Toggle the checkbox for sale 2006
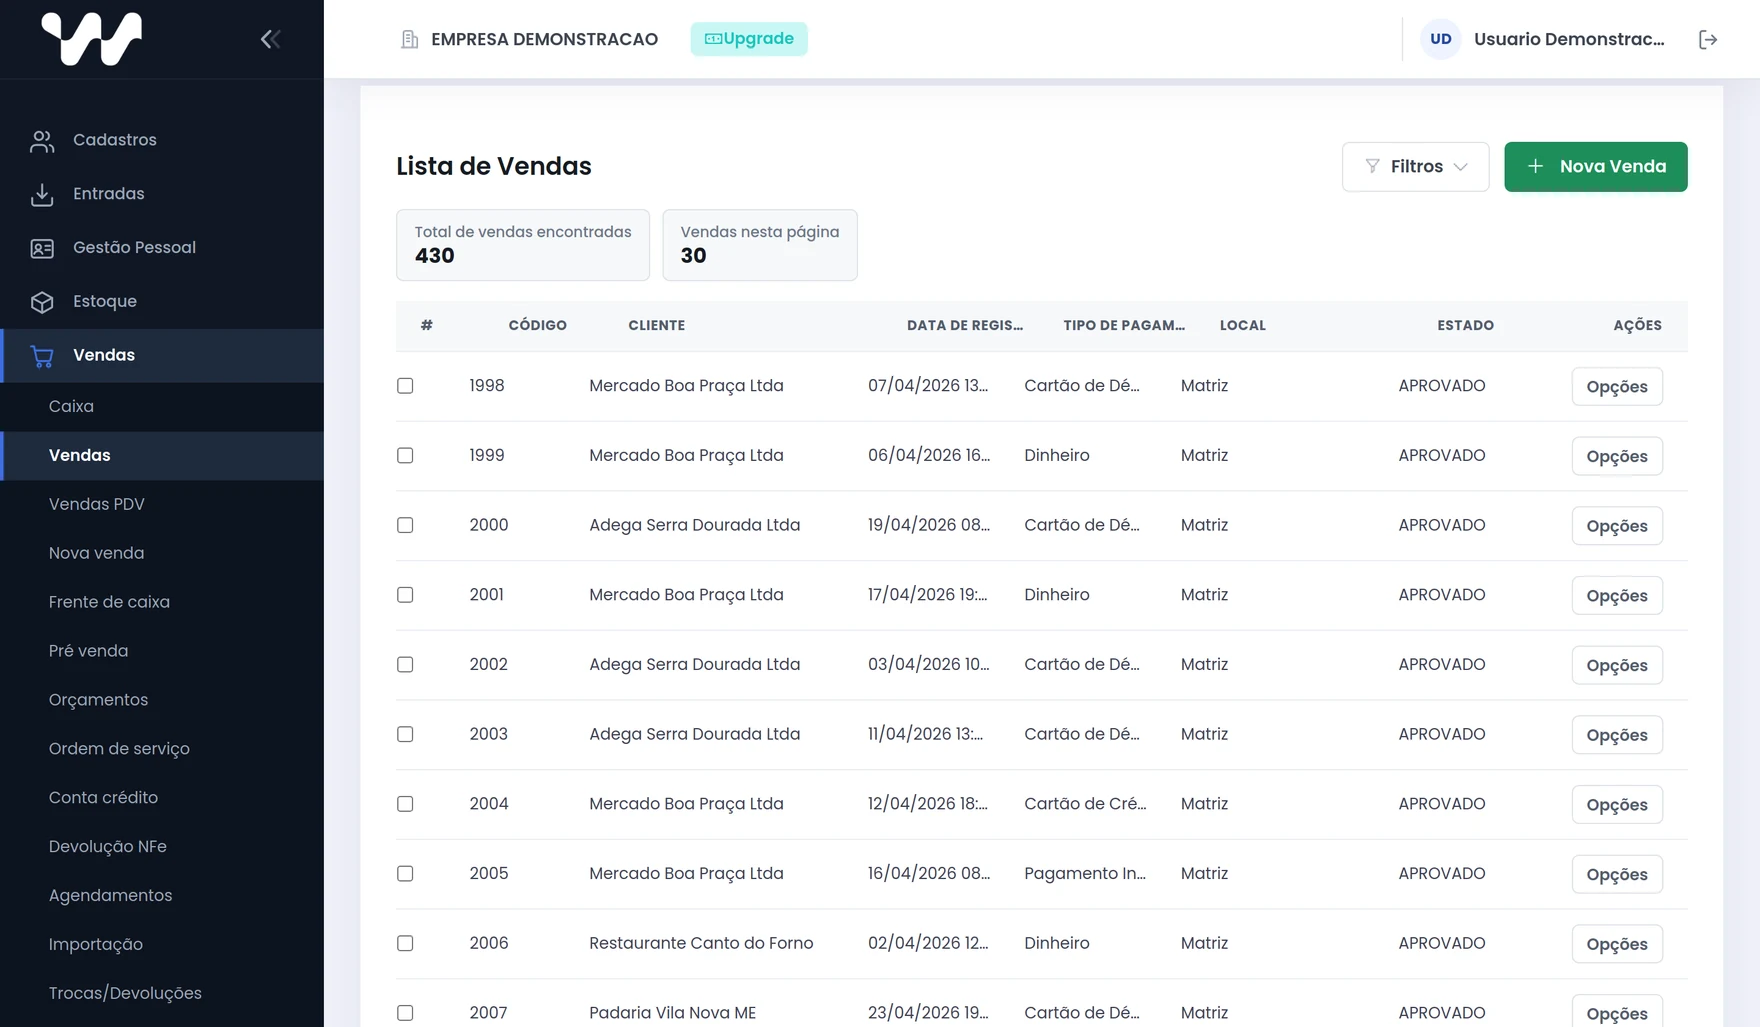Viewport: 1760px width, 1027px height. [405, 944]
